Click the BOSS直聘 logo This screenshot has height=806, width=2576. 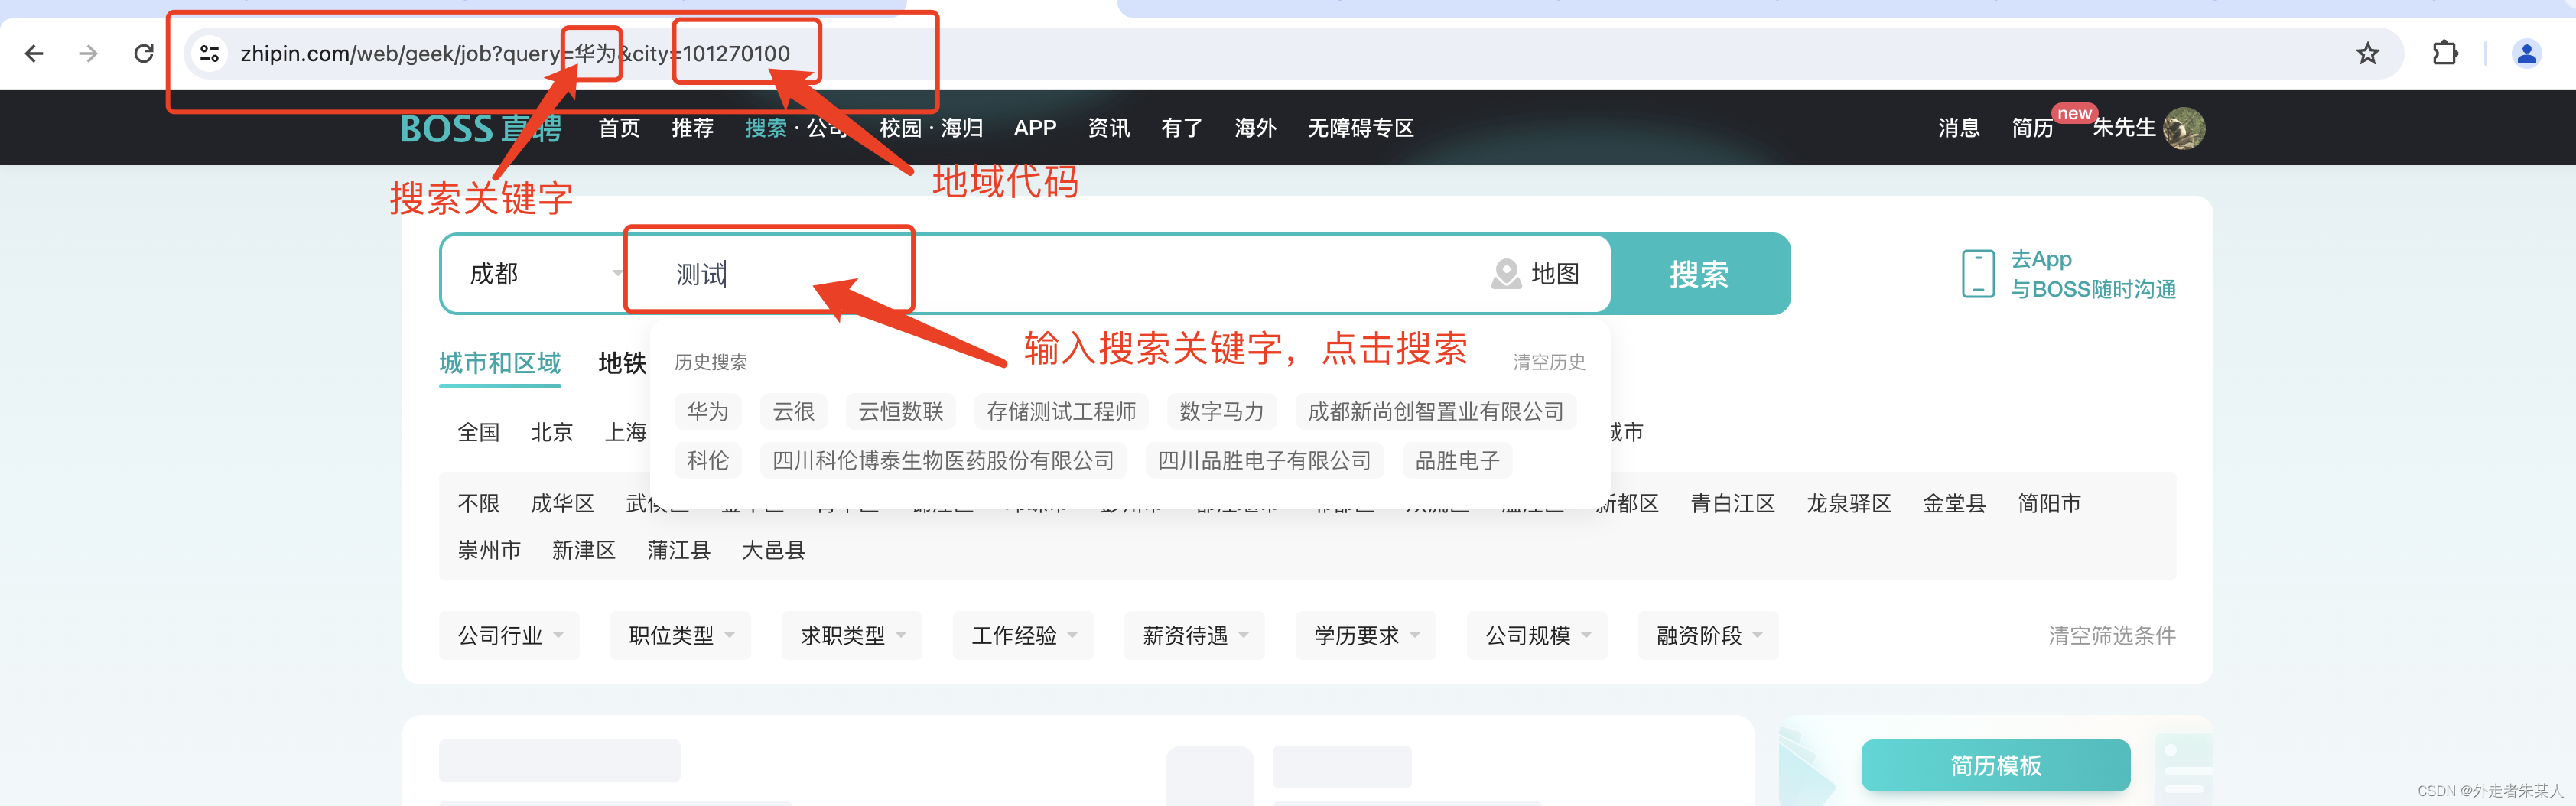(481, 128)
